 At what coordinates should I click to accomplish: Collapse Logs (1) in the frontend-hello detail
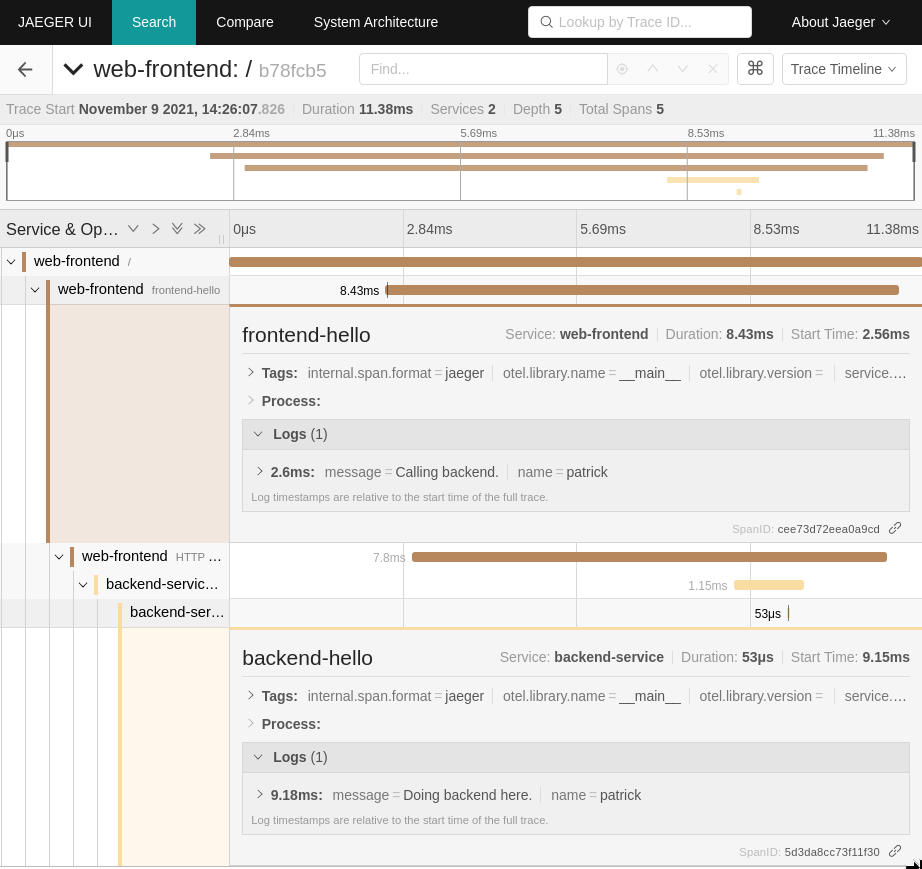[x=576, y=434]
